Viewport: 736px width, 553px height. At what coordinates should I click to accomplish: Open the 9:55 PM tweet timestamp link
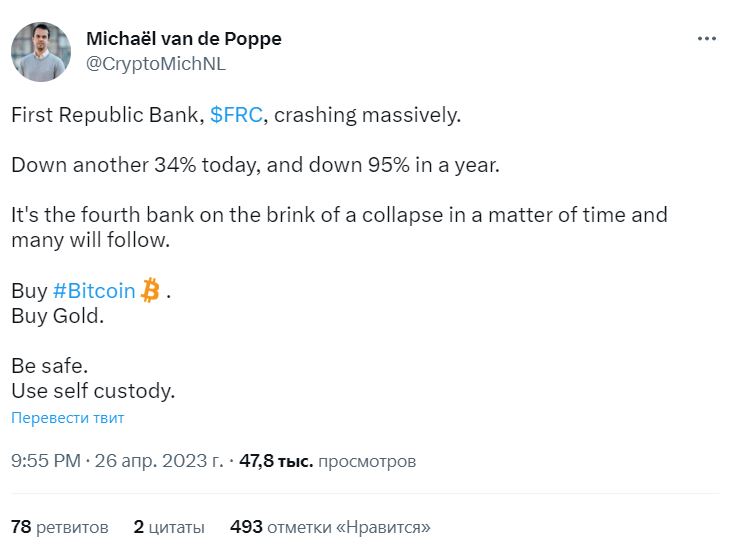click(117, 462)
